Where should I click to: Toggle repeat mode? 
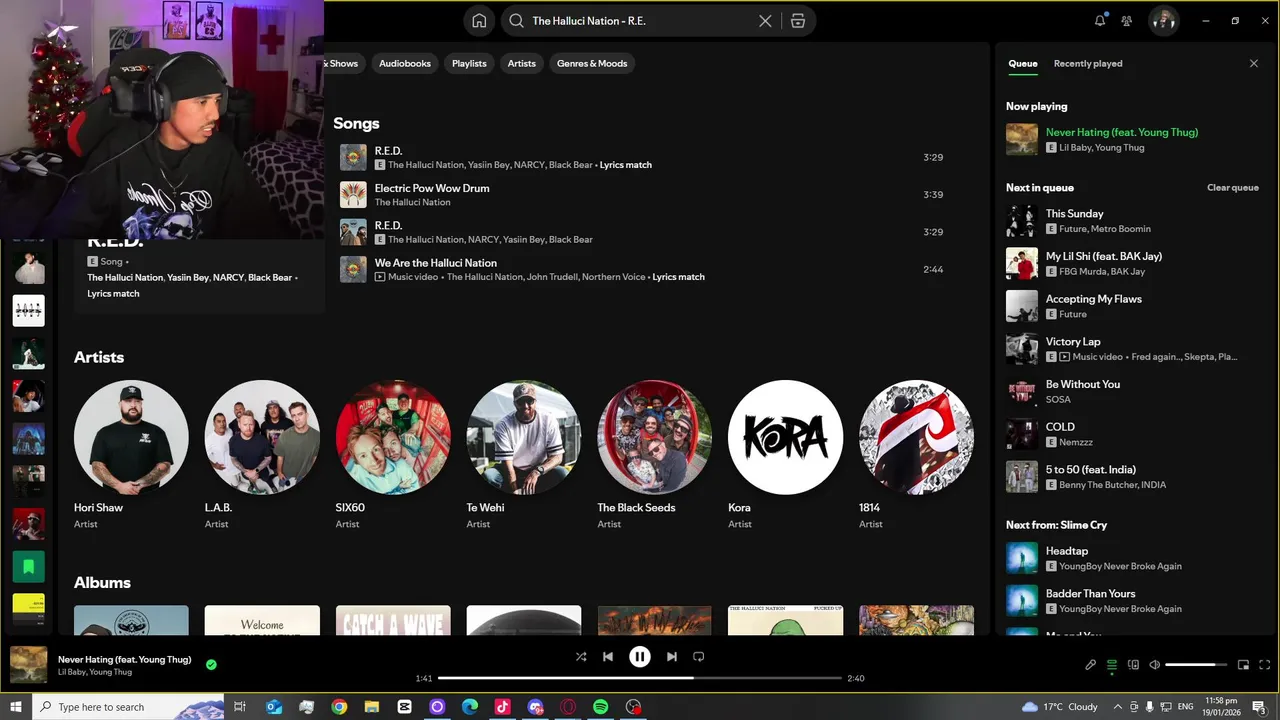(699, 657)
